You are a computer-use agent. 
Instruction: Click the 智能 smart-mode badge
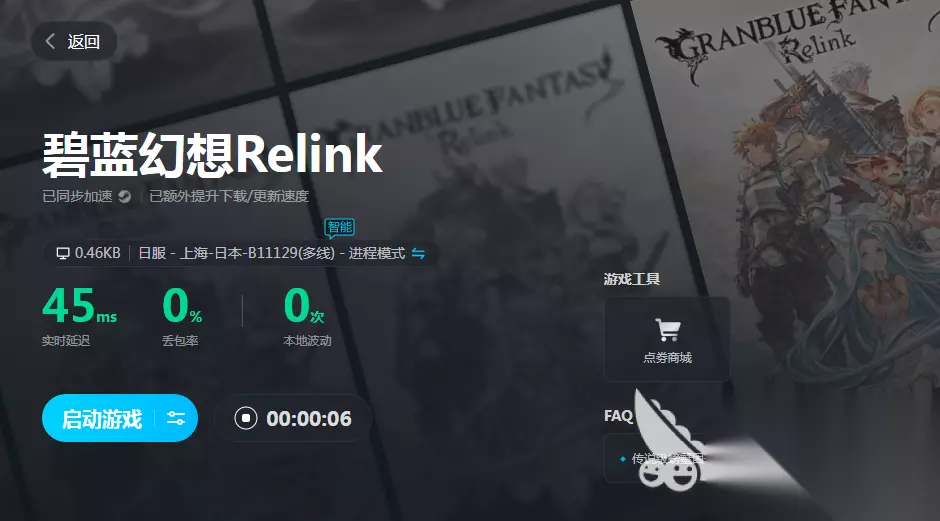click(339, 227)
